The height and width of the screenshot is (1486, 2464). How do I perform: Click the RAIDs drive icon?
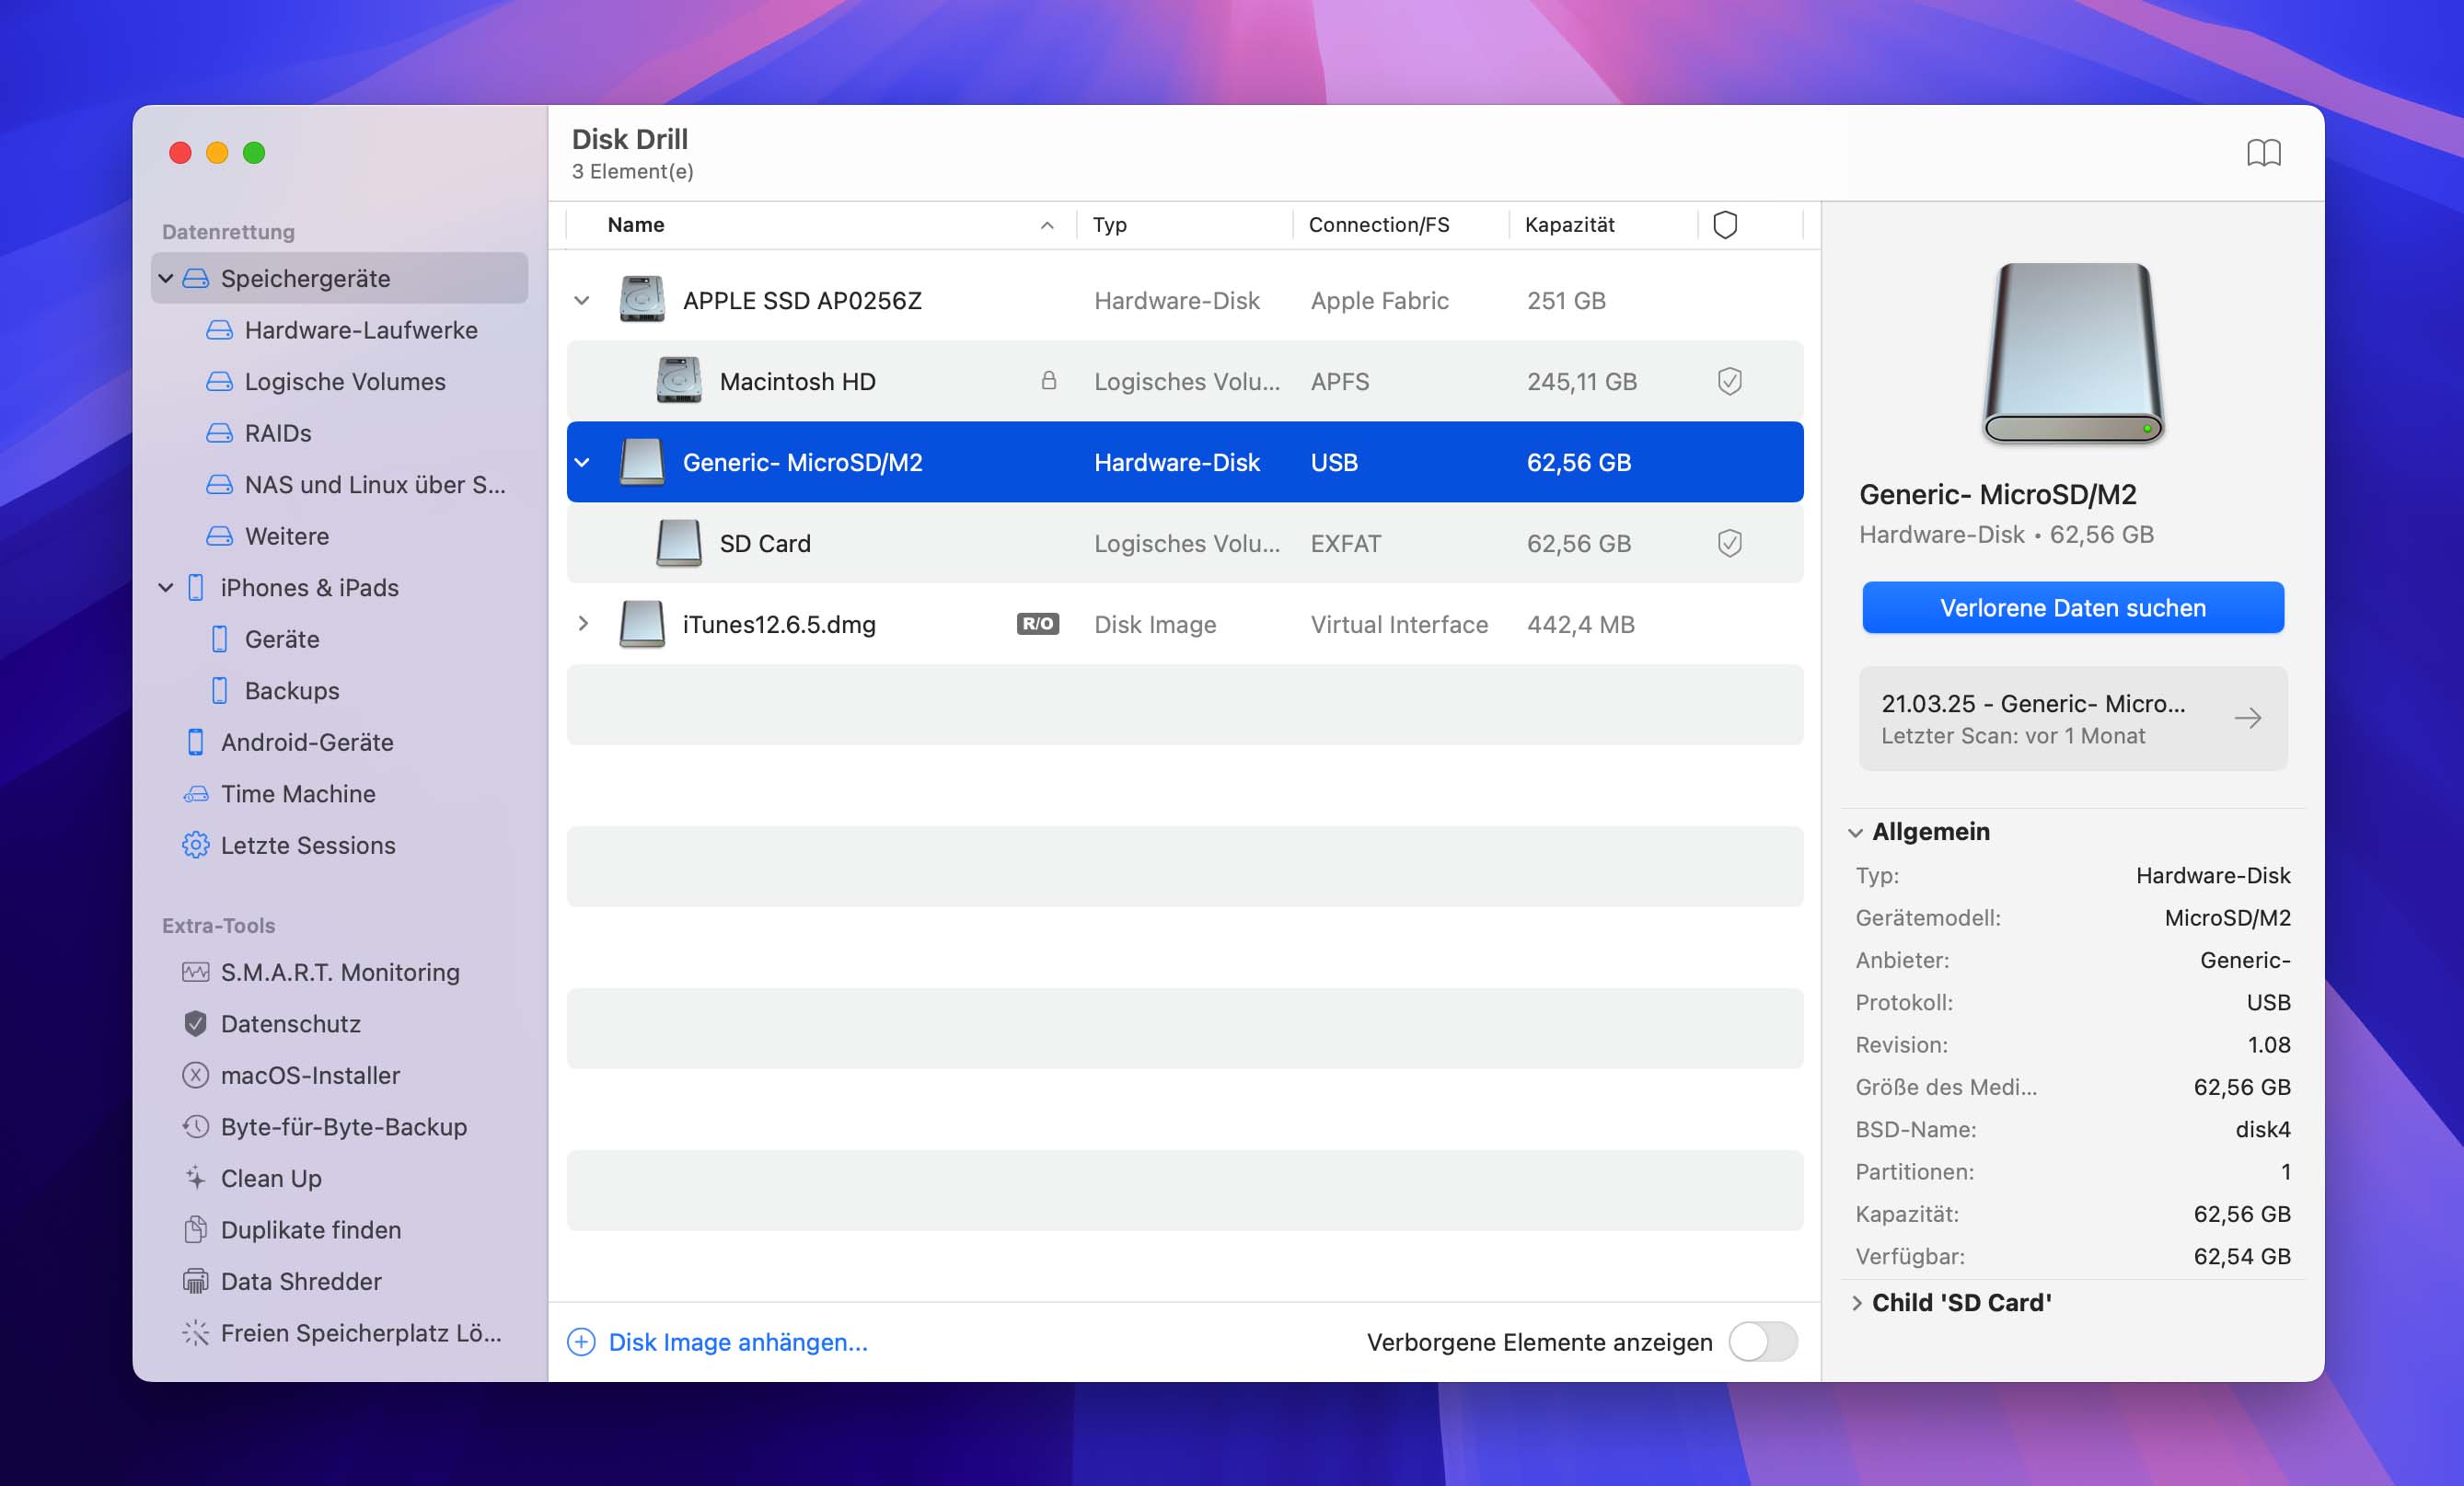point(219,433)
